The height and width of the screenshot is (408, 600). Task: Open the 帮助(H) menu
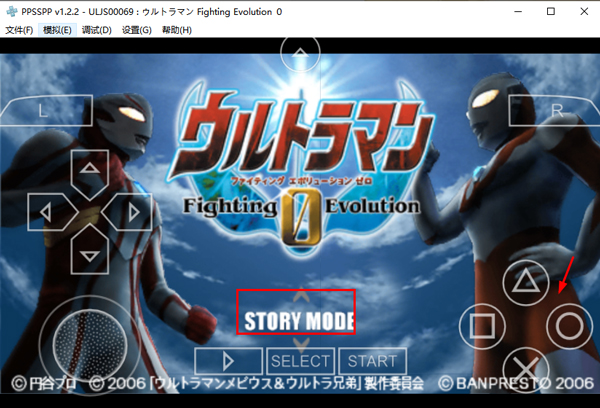pyautogui.click(x=176, y=30)
